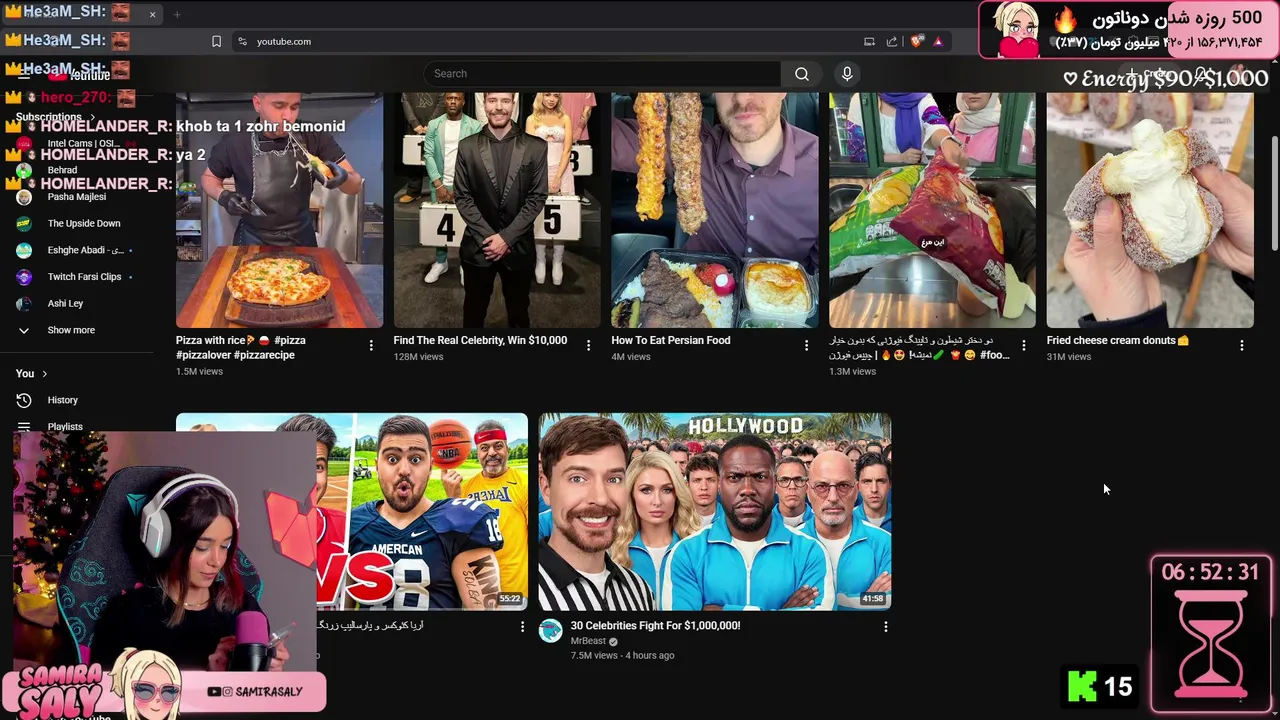This screenshot has height=720, width=1280.
Task: Click the Pasha Majlesi channel avatar
Action: click(x=24, y=197)
